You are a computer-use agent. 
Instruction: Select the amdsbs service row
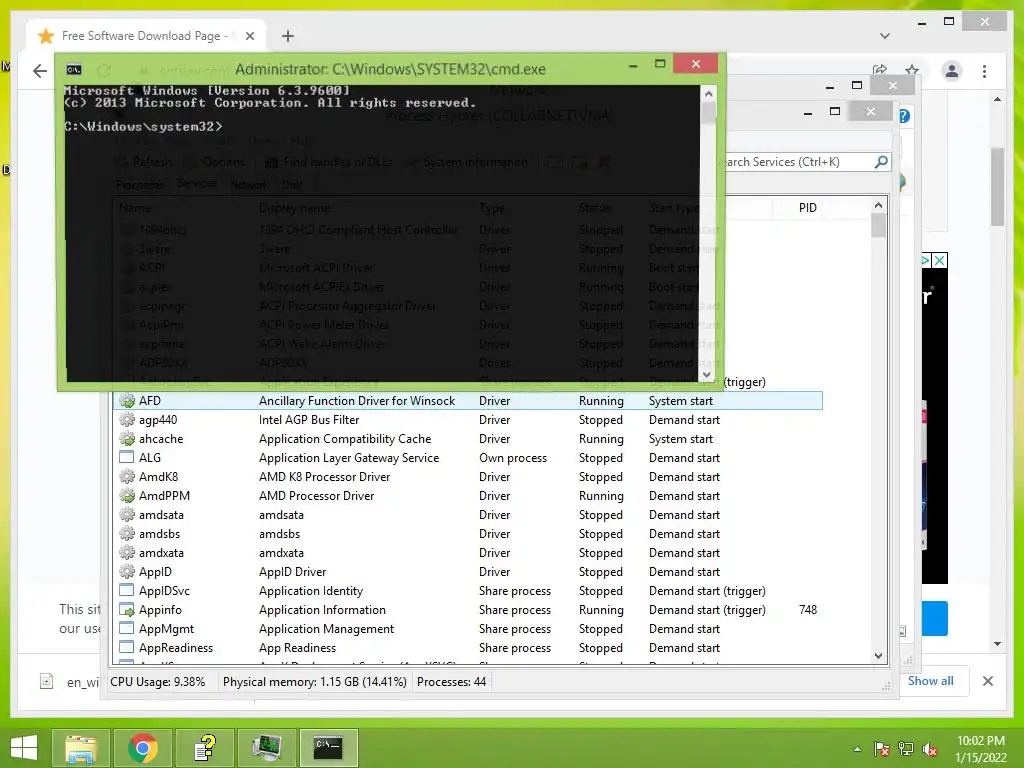coord(468,534)
